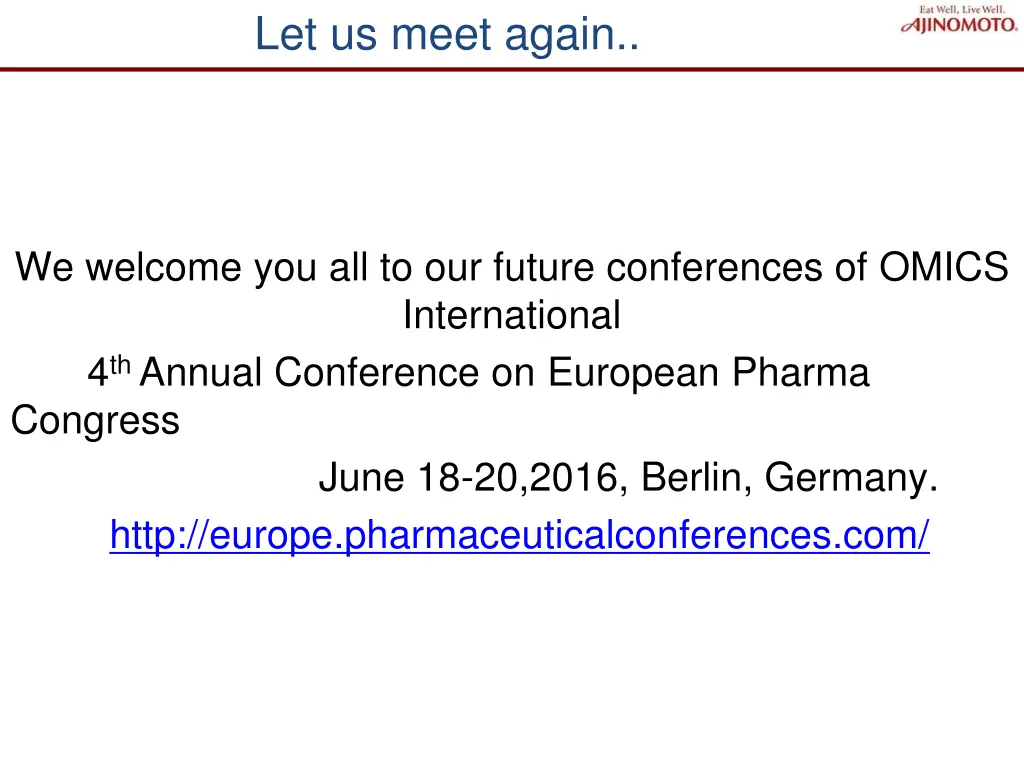Click the Ajinomoto logo
The height and width of the screenshot is (768, 1024).
(960, 25)
